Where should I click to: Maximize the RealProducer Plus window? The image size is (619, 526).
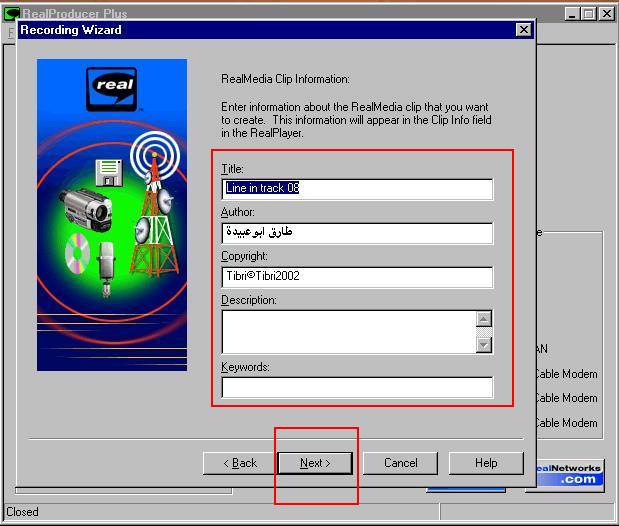[x=588, y=14]
